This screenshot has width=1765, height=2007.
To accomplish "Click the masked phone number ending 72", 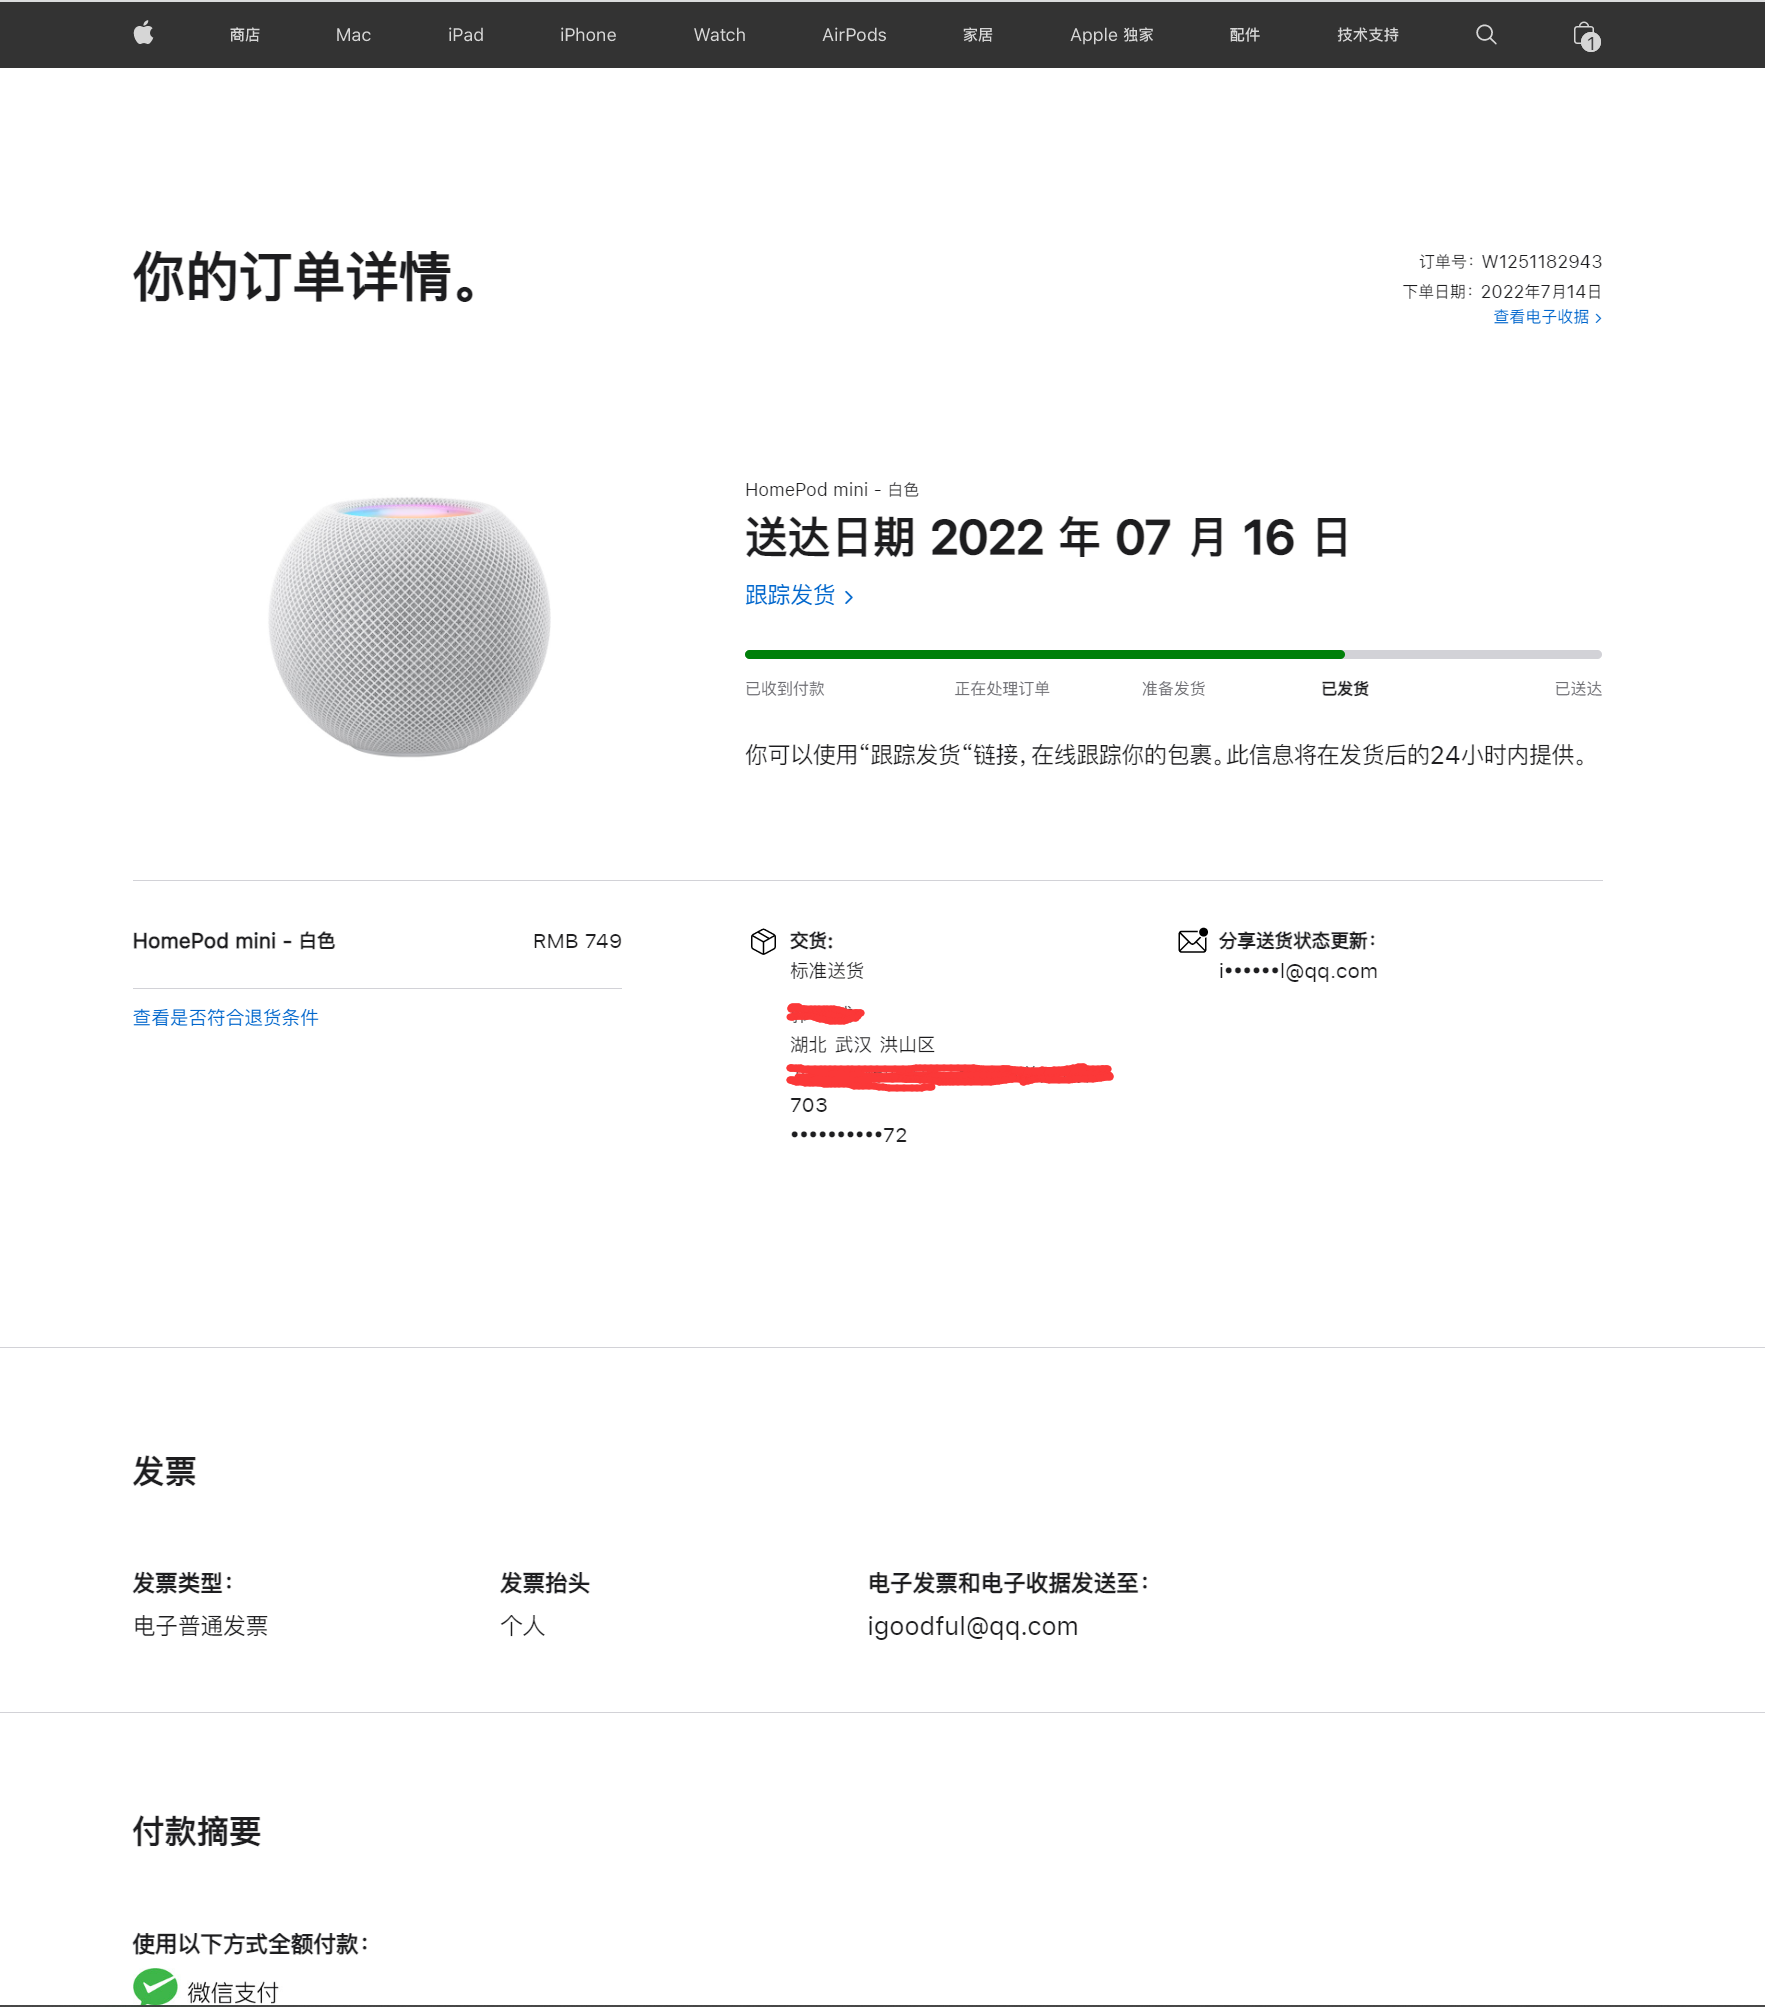I will [849, 1135].
